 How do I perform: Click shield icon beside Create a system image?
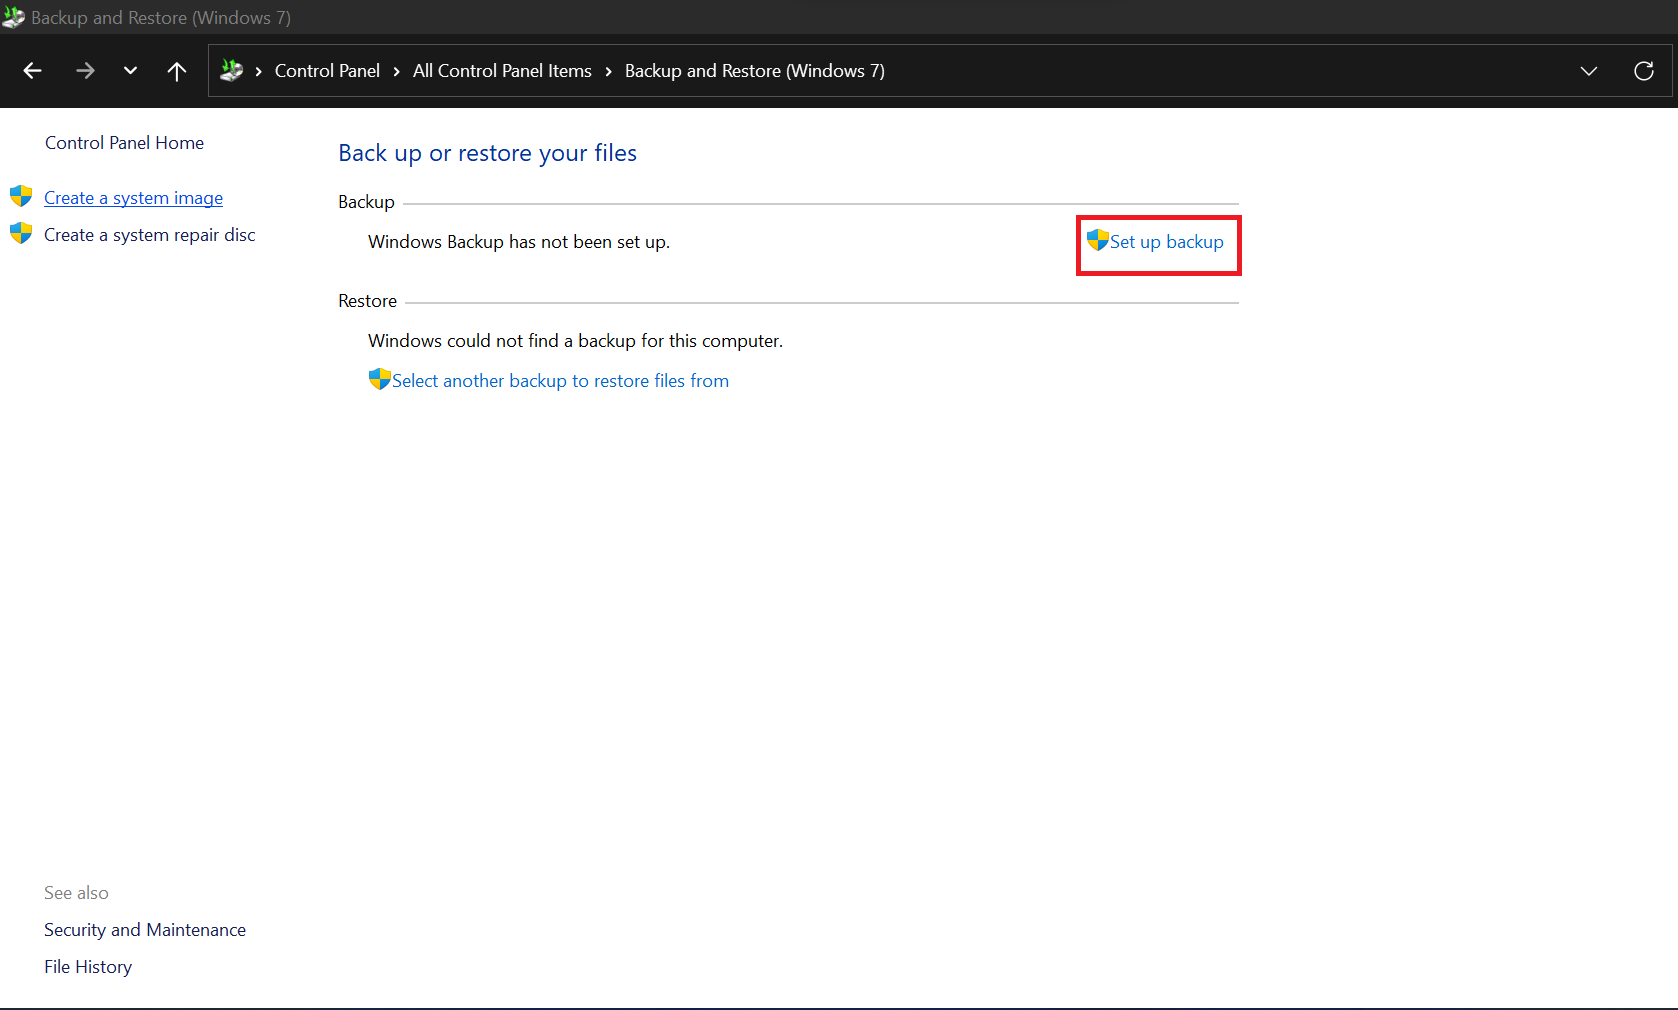[x=21, y=196]
